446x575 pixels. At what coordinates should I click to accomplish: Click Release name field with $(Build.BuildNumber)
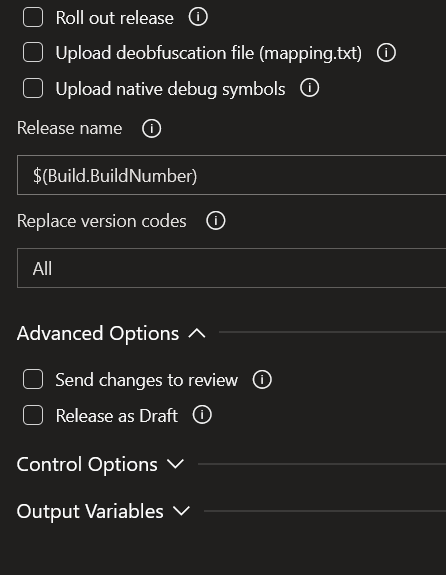(x=231, y=175)
